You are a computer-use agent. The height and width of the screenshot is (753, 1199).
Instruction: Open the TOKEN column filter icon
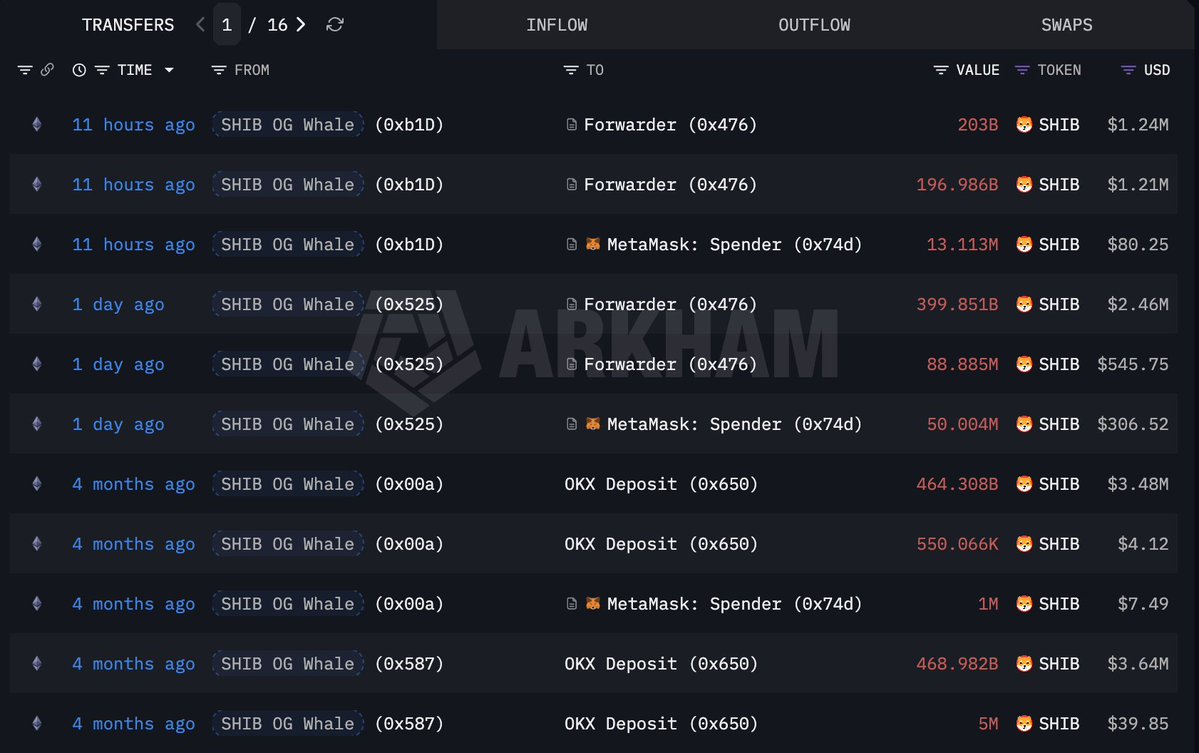1022,70
